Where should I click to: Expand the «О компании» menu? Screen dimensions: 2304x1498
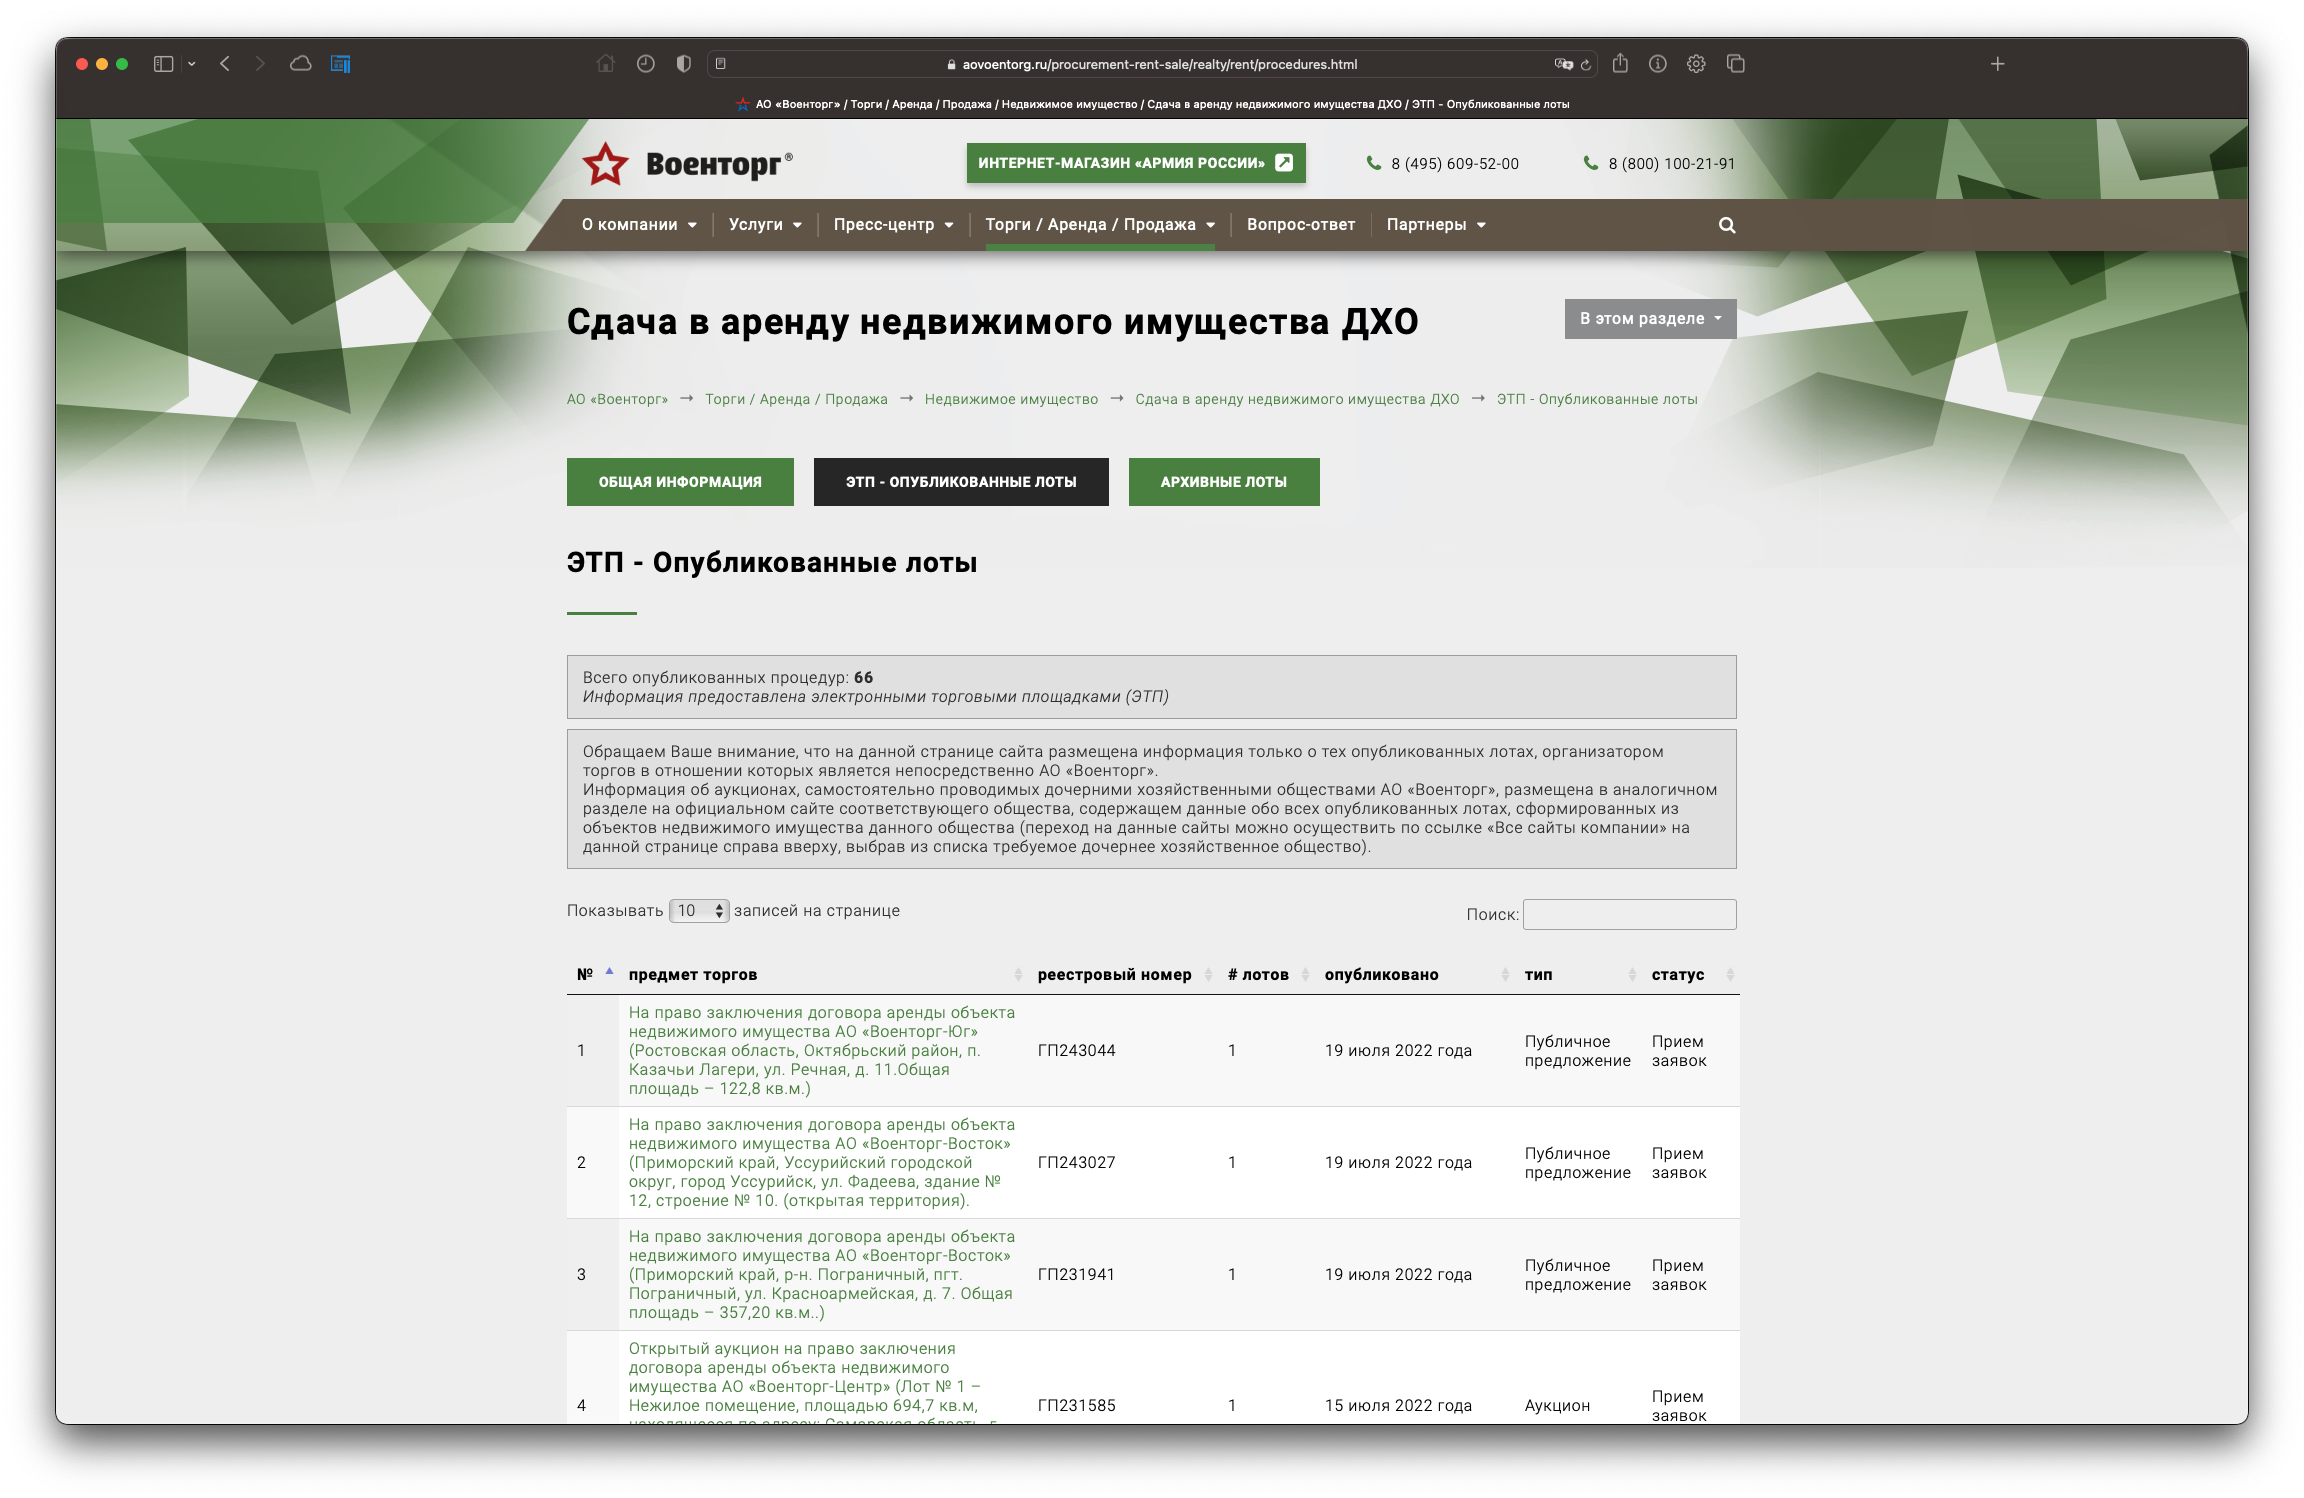pyautogui.click(x=639, y=225)
